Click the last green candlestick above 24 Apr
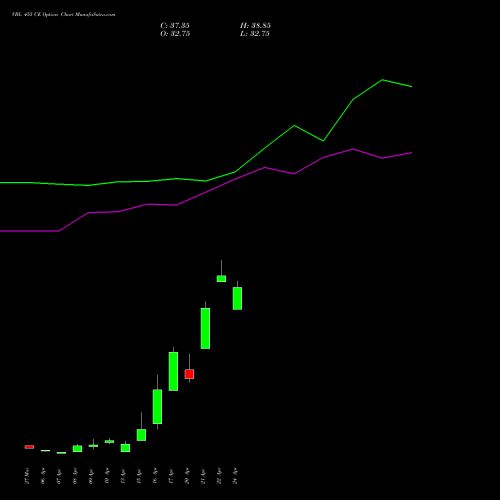 237,298
